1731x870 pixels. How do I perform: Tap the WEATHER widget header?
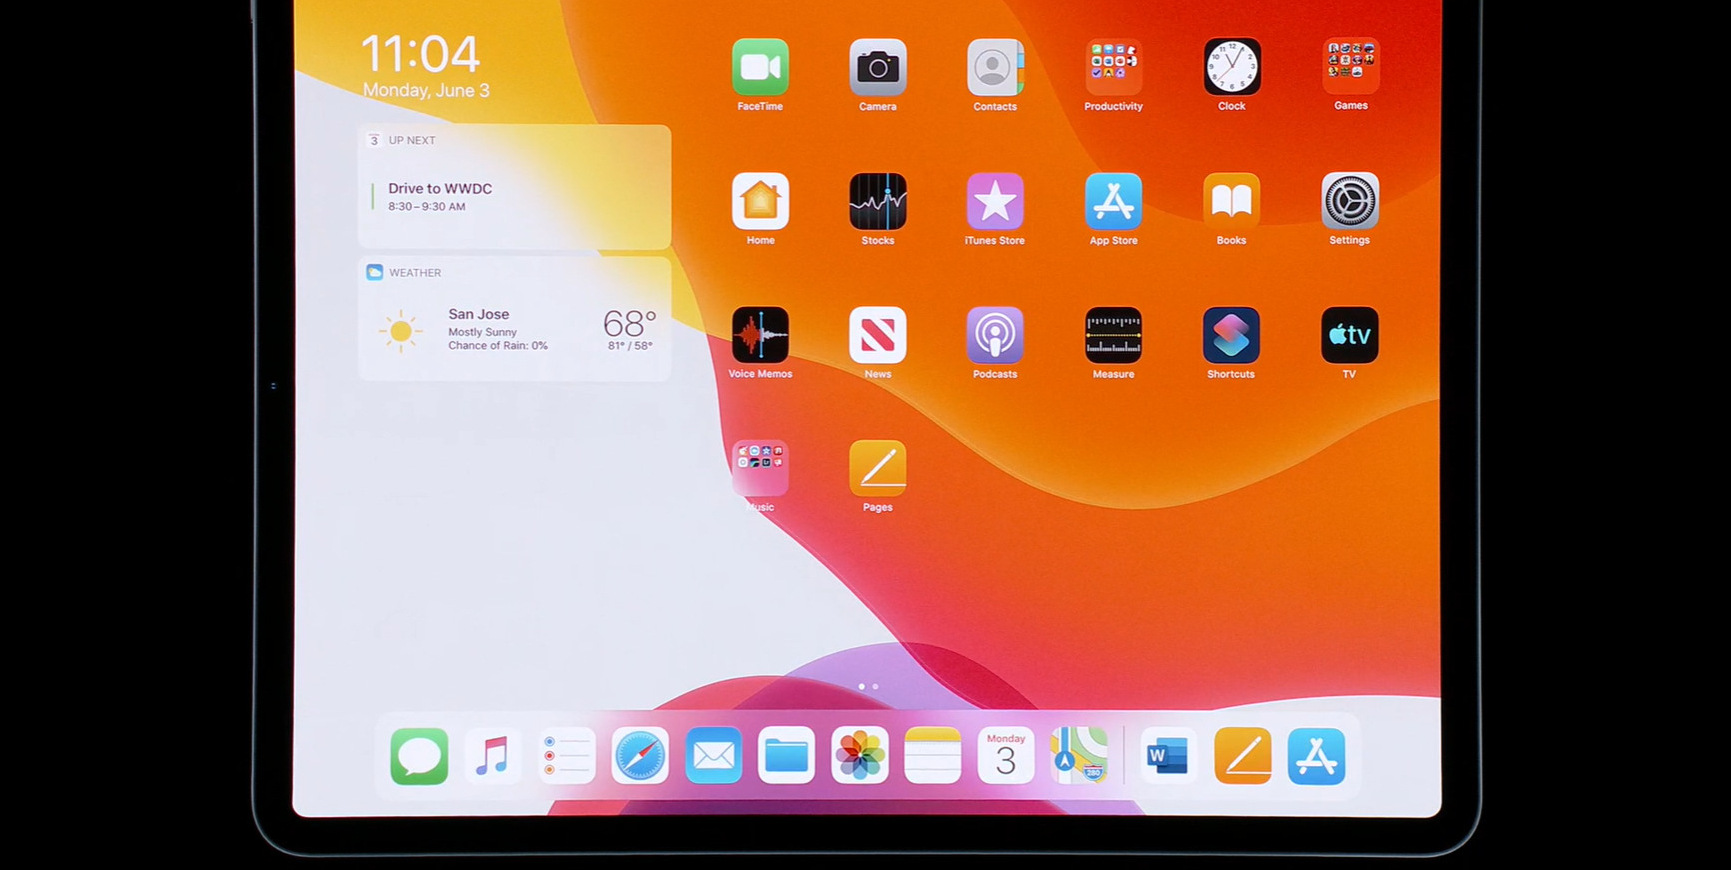[404, 272]
